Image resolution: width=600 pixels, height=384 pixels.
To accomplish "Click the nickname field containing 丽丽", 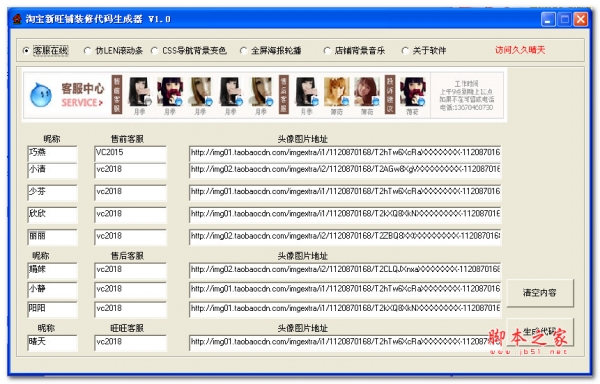I will (52, 237).
